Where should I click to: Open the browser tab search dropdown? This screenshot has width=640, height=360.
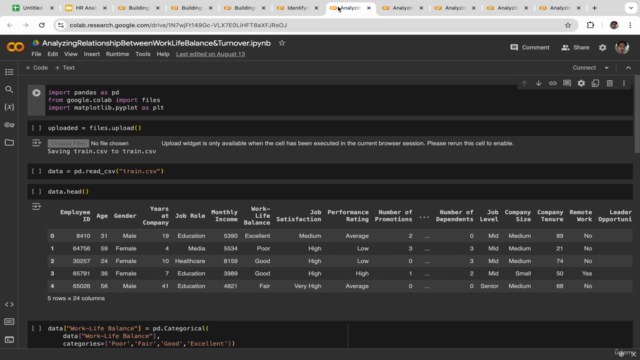click(631, 8)
